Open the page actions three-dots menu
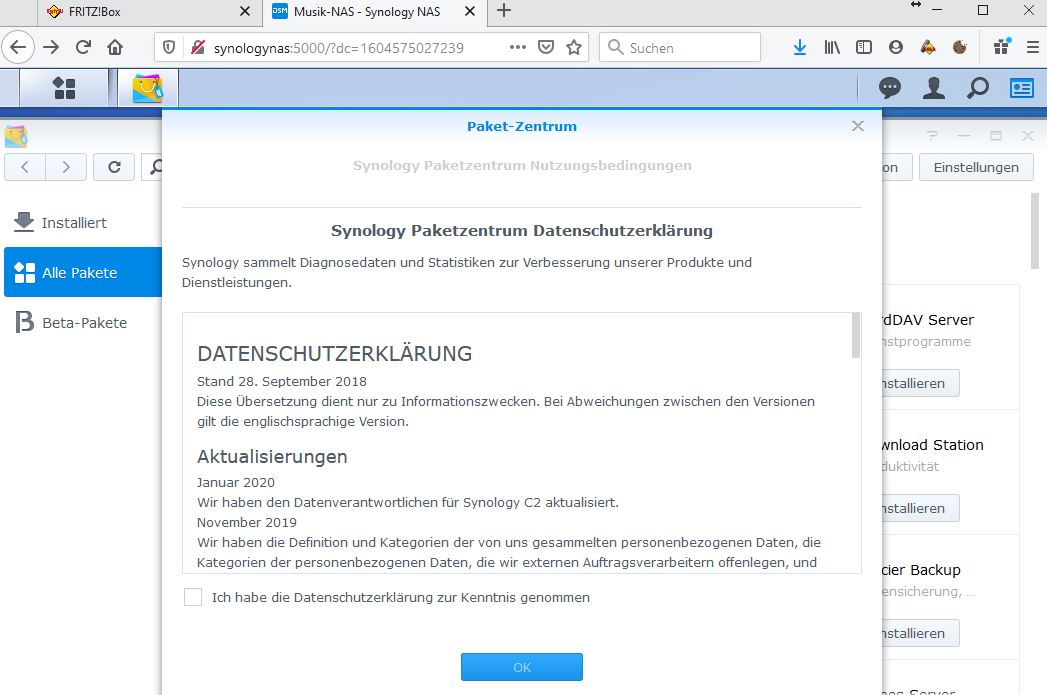The image size is (1047, 695). coord(517,47)
